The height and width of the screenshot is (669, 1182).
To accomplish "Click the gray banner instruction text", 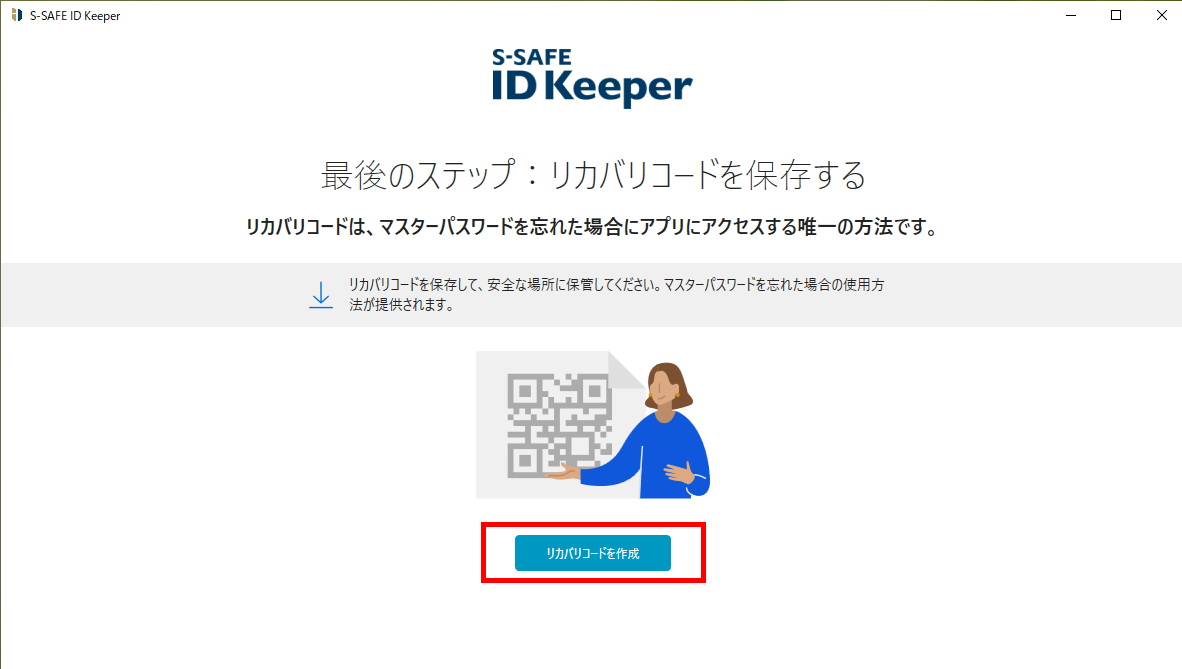I will point(616,295).
